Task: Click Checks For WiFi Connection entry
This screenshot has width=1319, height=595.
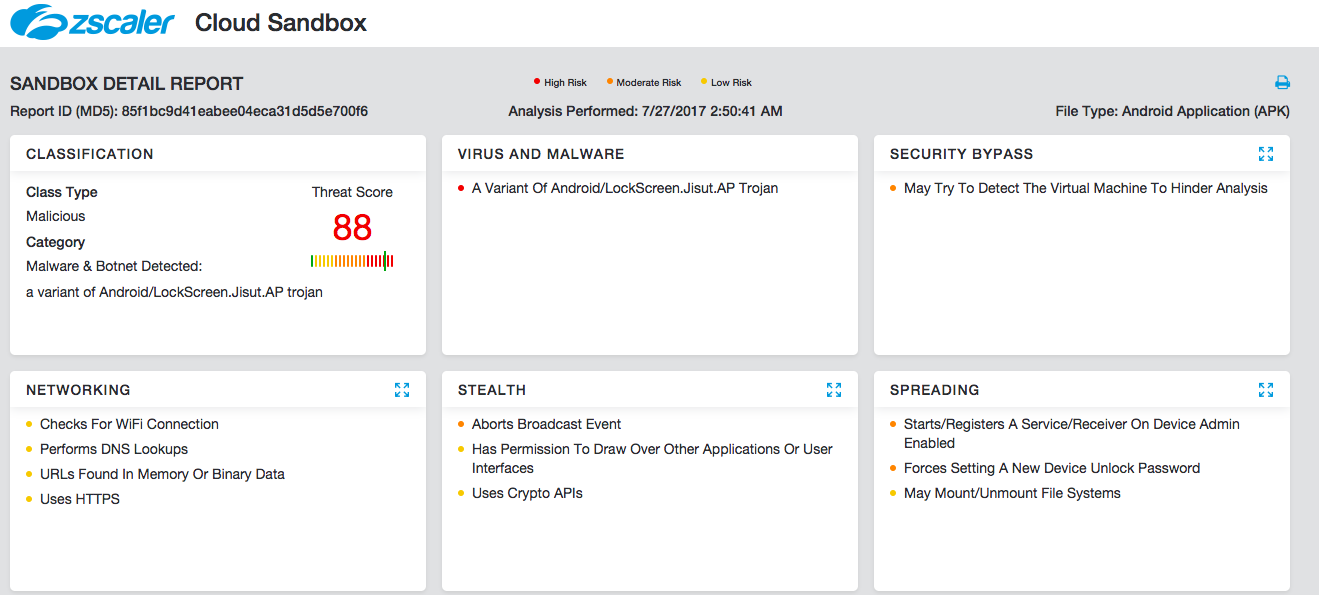Action: coord(129,424)
